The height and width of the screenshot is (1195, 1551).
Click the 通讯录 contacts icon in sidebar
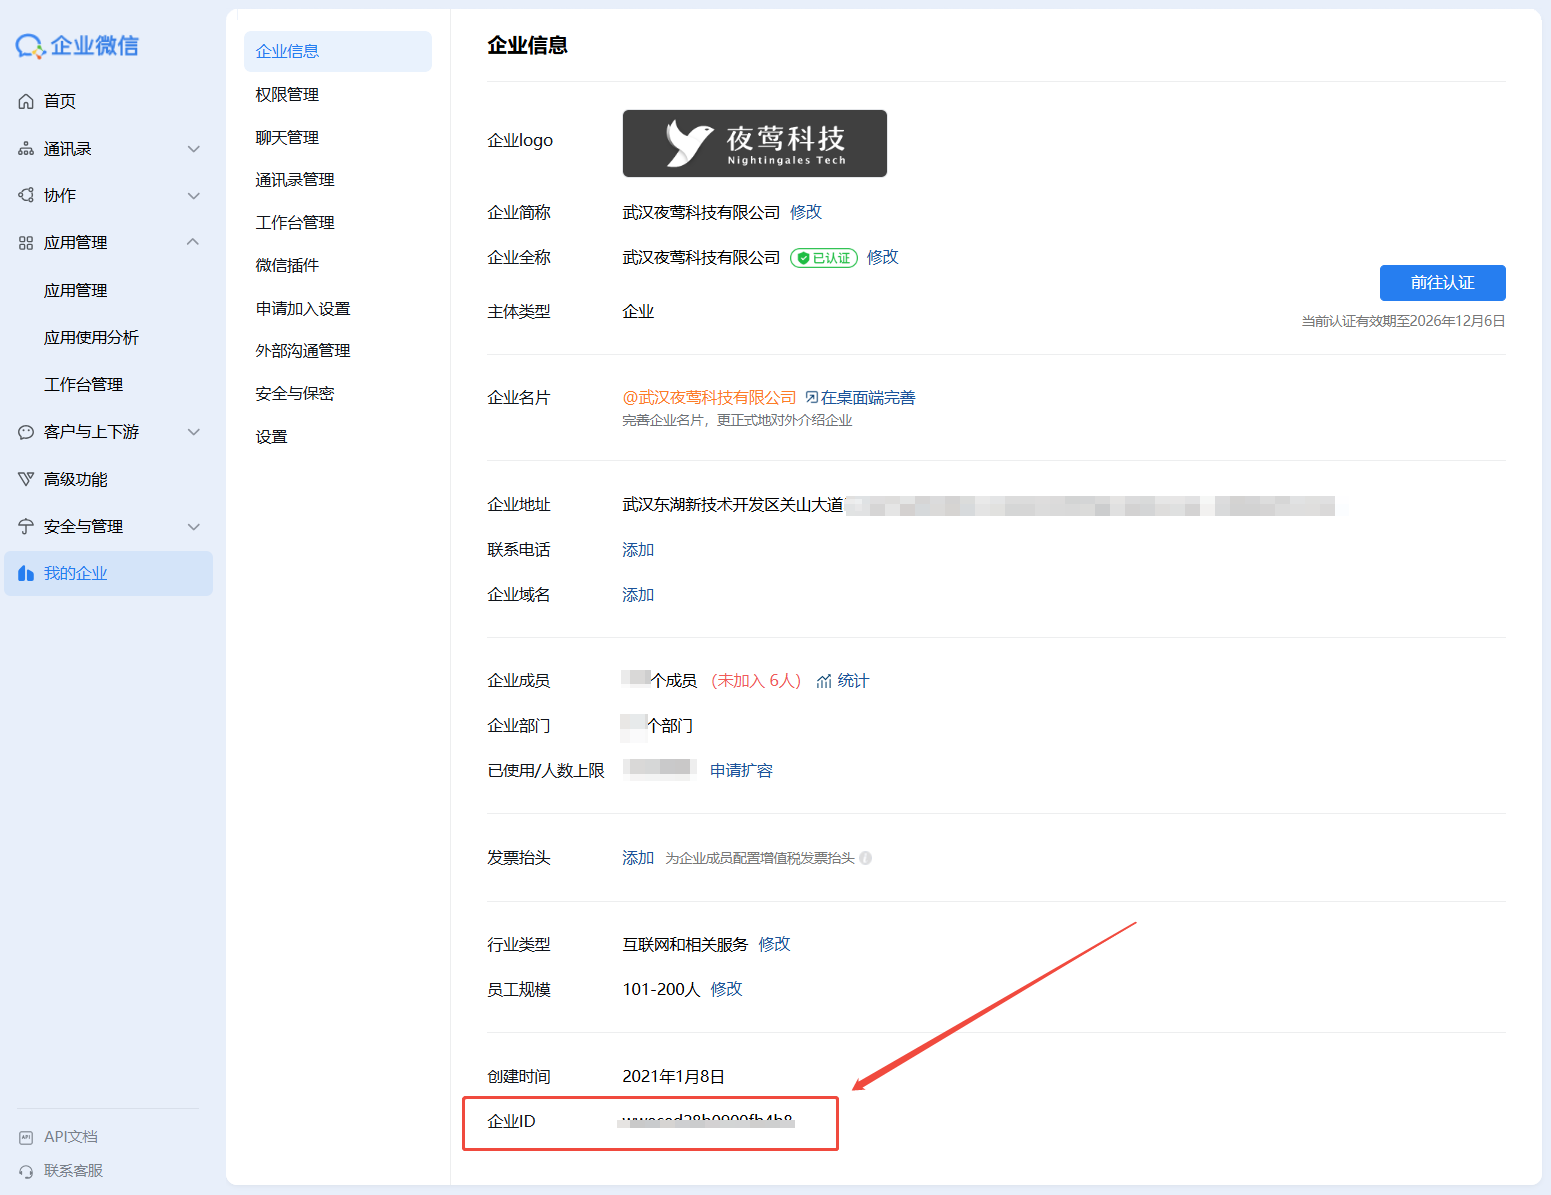click(26, 149)
